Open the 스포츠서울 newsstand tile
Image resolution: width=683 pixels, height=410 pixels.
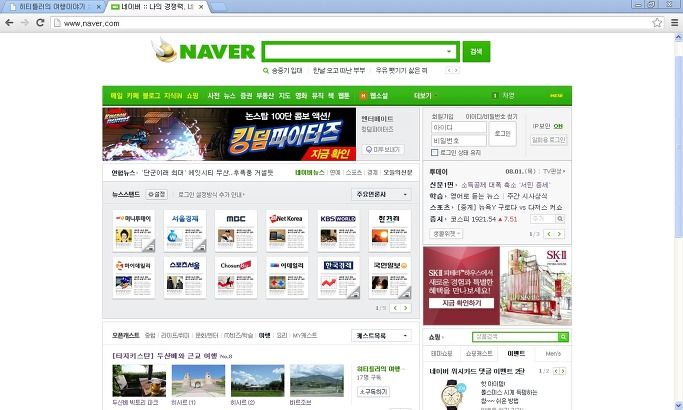point(185,278)
